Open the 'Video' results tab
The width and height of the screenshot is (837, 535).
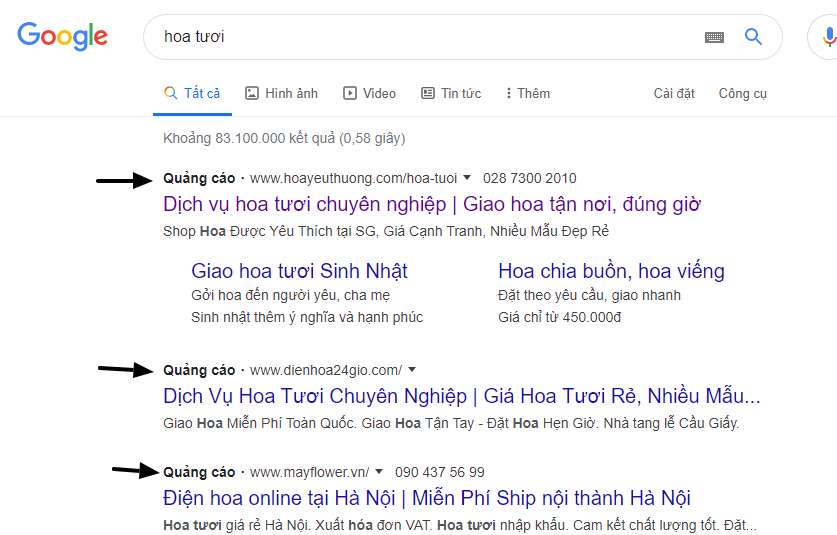[369, 93]
